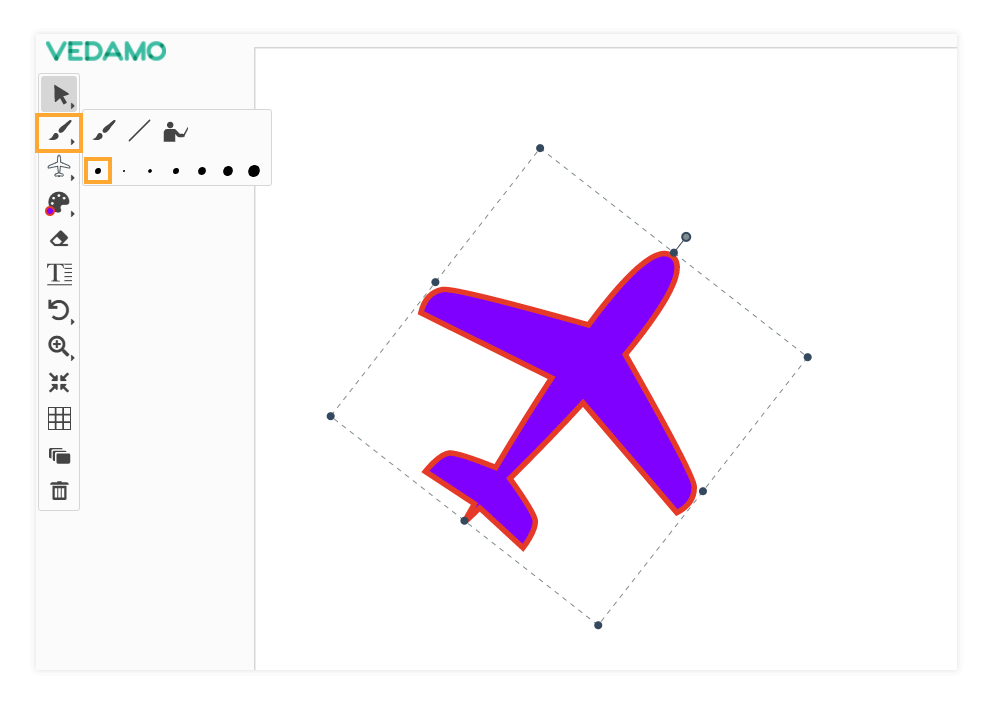Select the third brush size dot
This screenshot has width=993, height=704.
(x=176, y=171)
